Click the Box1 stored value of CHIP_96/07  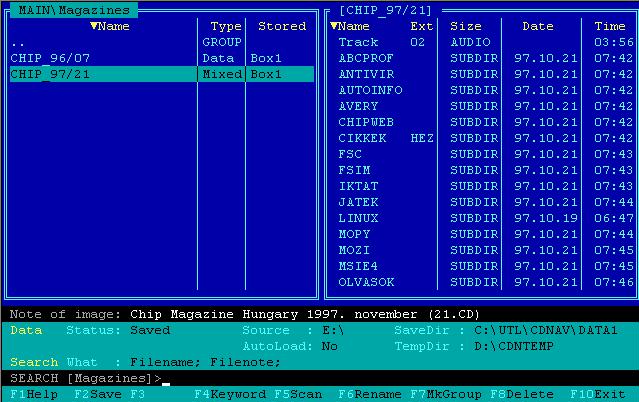point(266,58)
